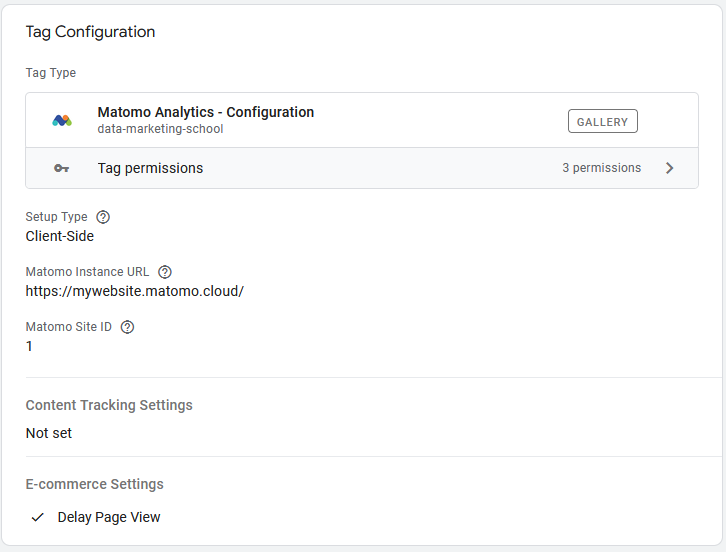The image size is (726, 552).
Task: Open help icon for Matomo Instance URL
Action: (165, 272)
